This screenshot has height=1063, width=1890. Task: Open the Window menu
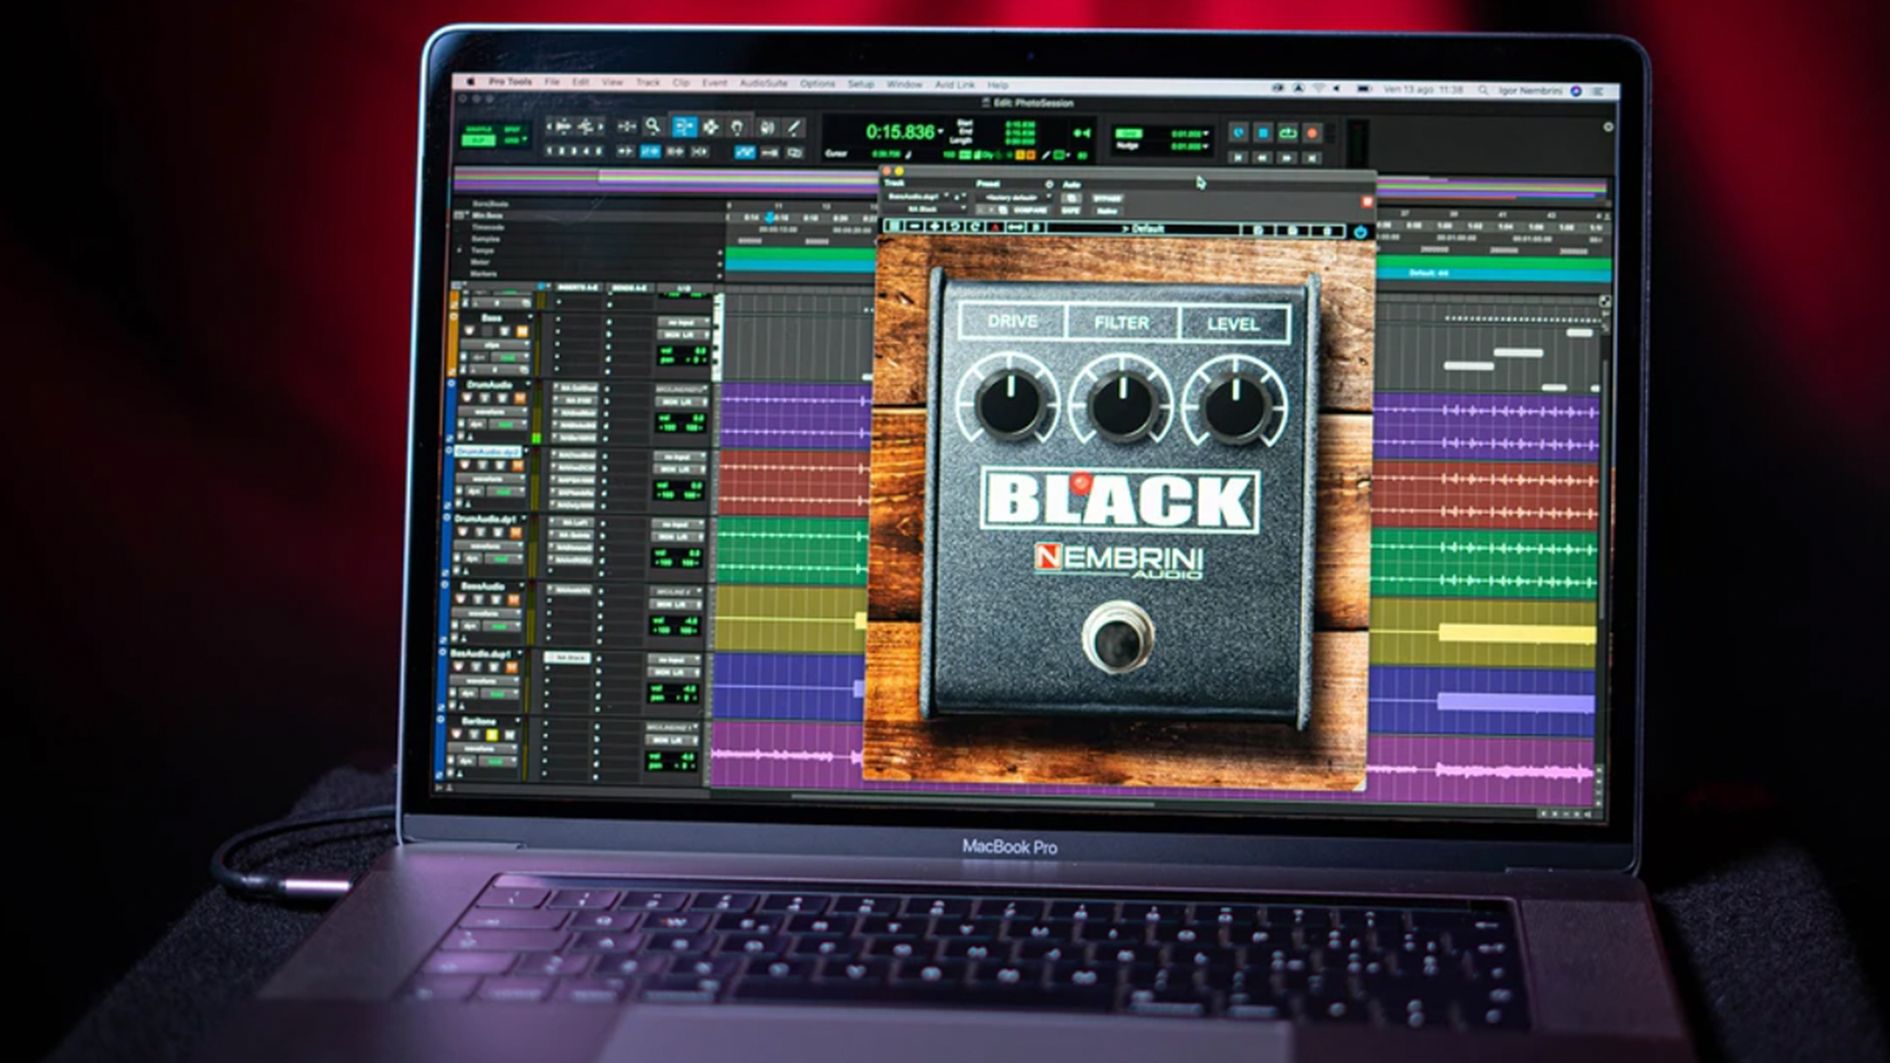click(x=905, y=85)
